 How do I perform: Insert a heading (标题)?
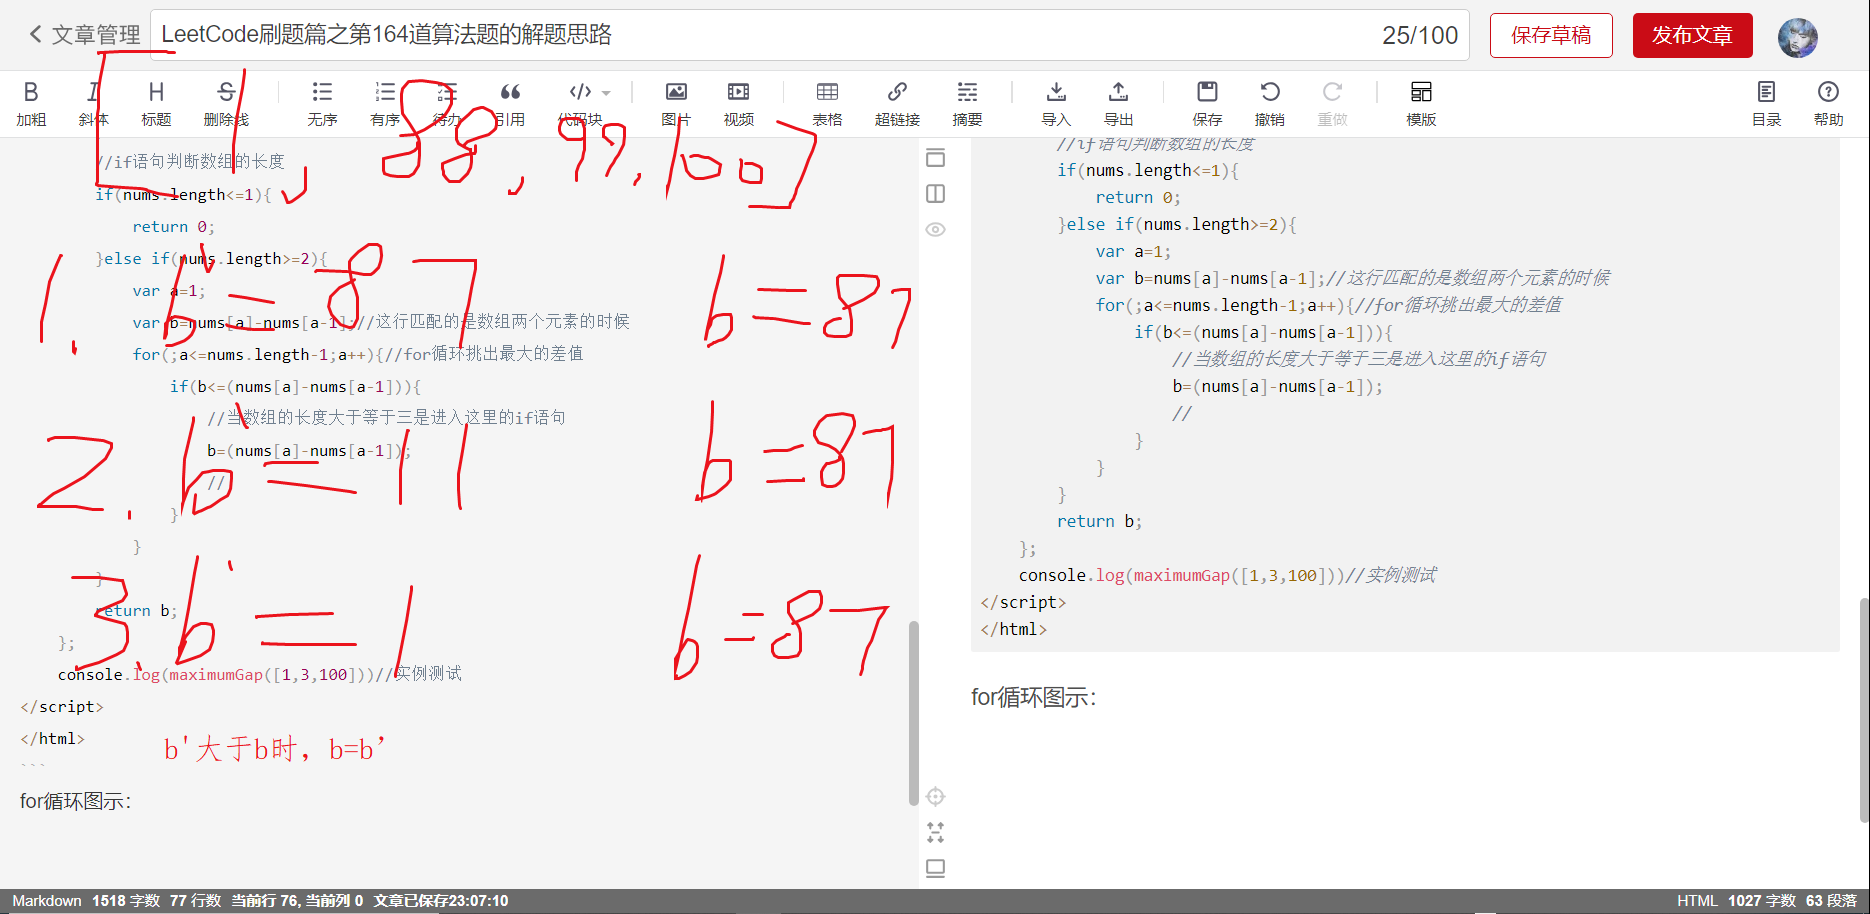click(156, 104)
